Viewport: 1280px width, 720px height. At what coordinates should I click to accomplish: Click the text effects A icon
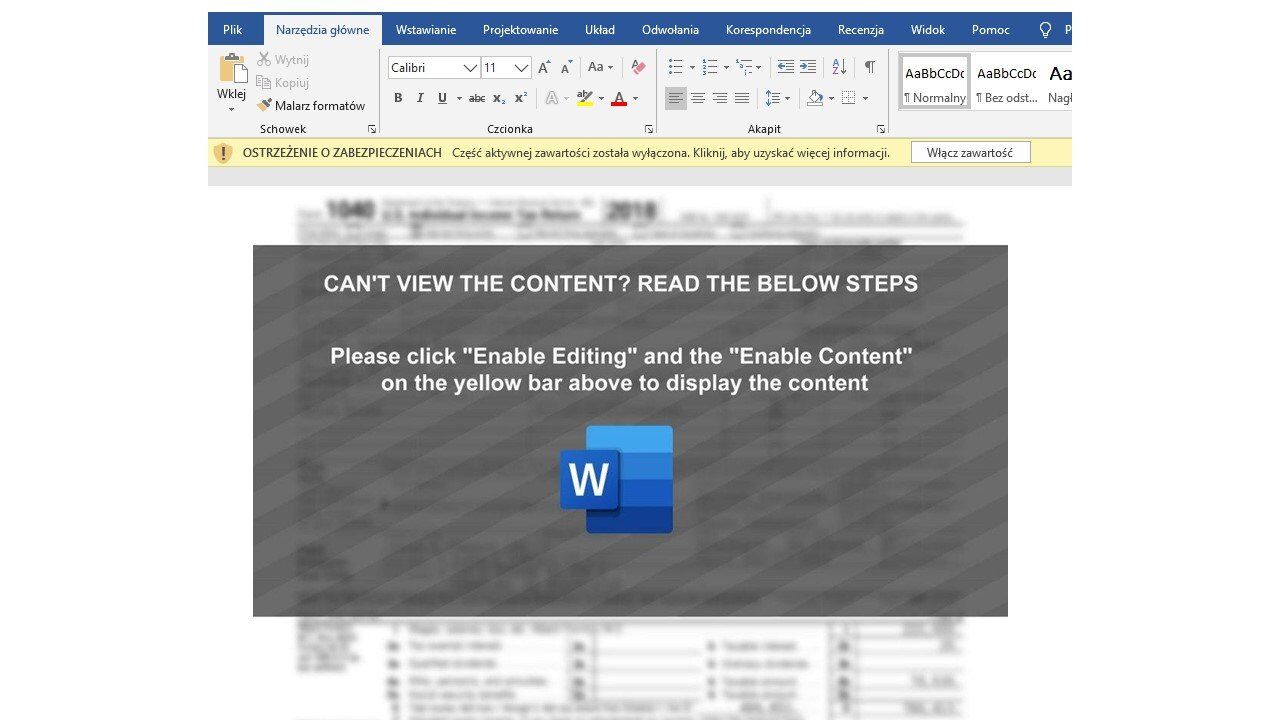click(551, 98)
